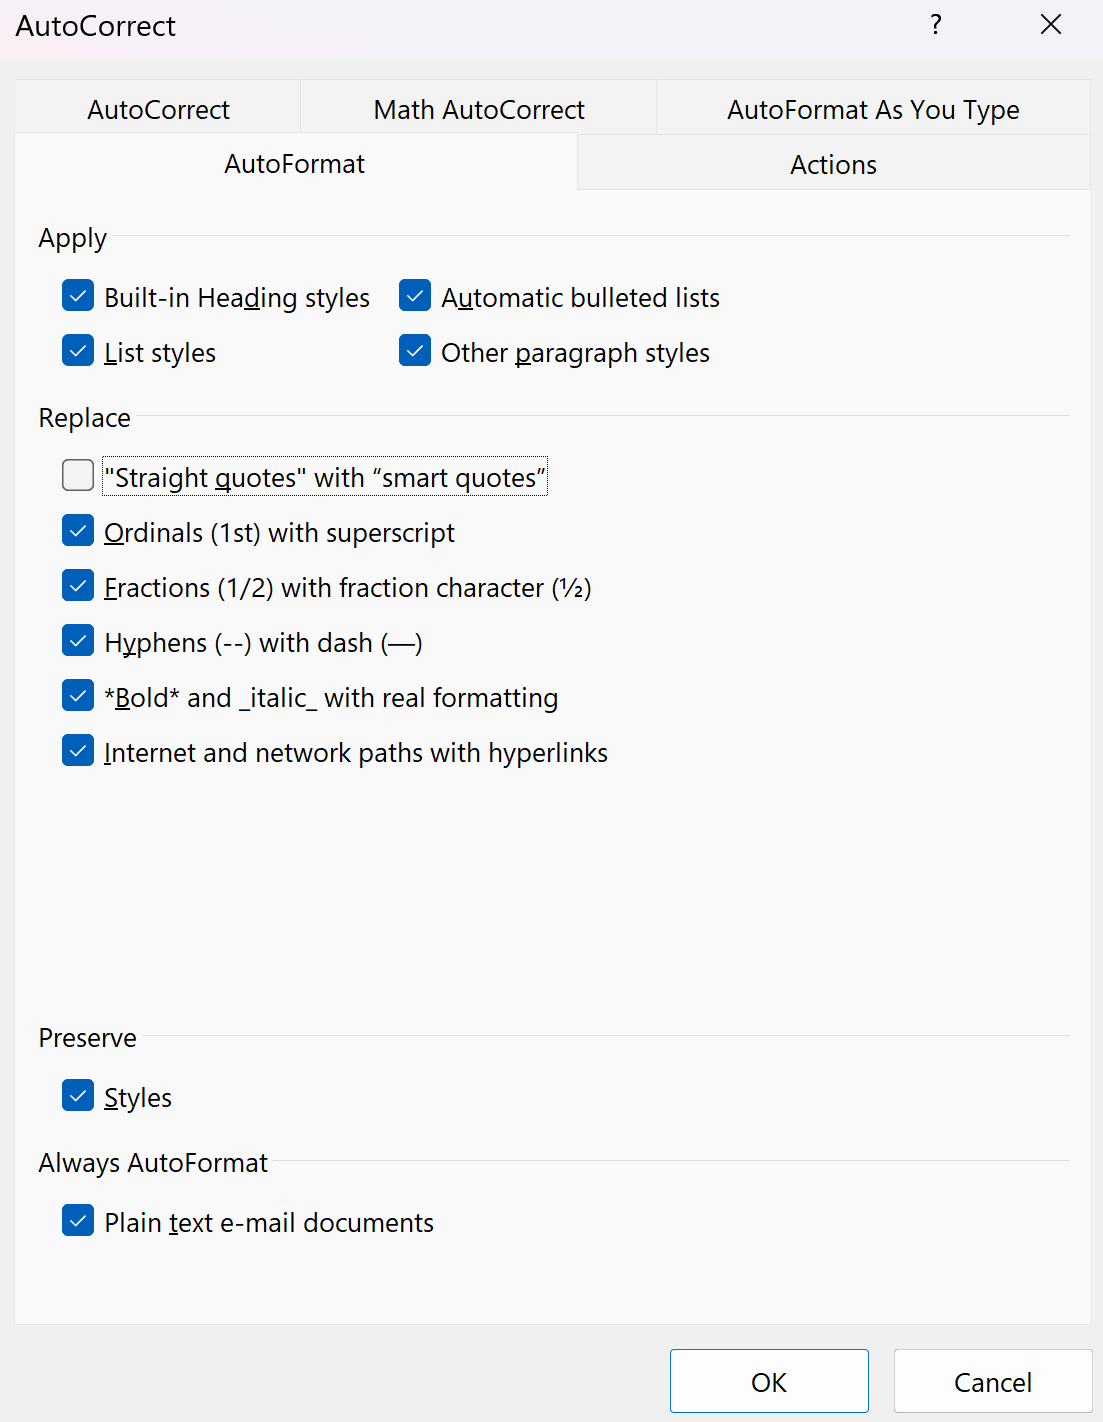Screen dimensions: 1103x1422
Task: Close the AutoCorrect dialog window
Action: tap(1050, 25)
